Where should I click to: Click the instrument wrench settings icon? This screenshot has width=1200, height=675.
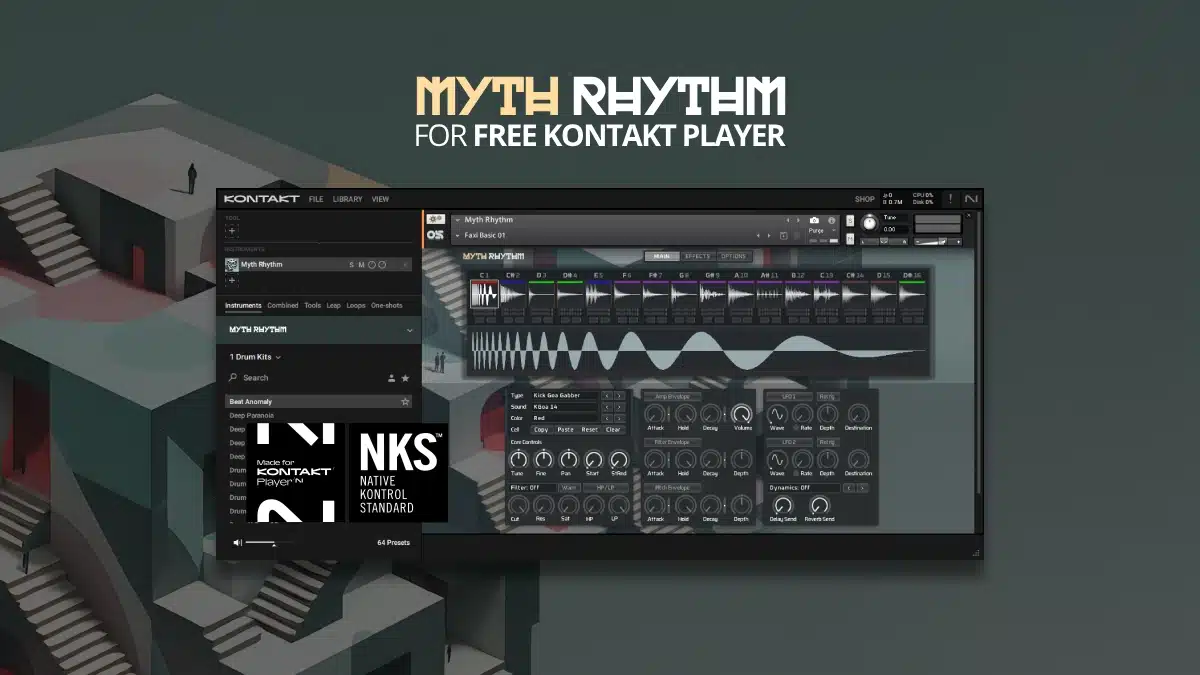[435, 219]
